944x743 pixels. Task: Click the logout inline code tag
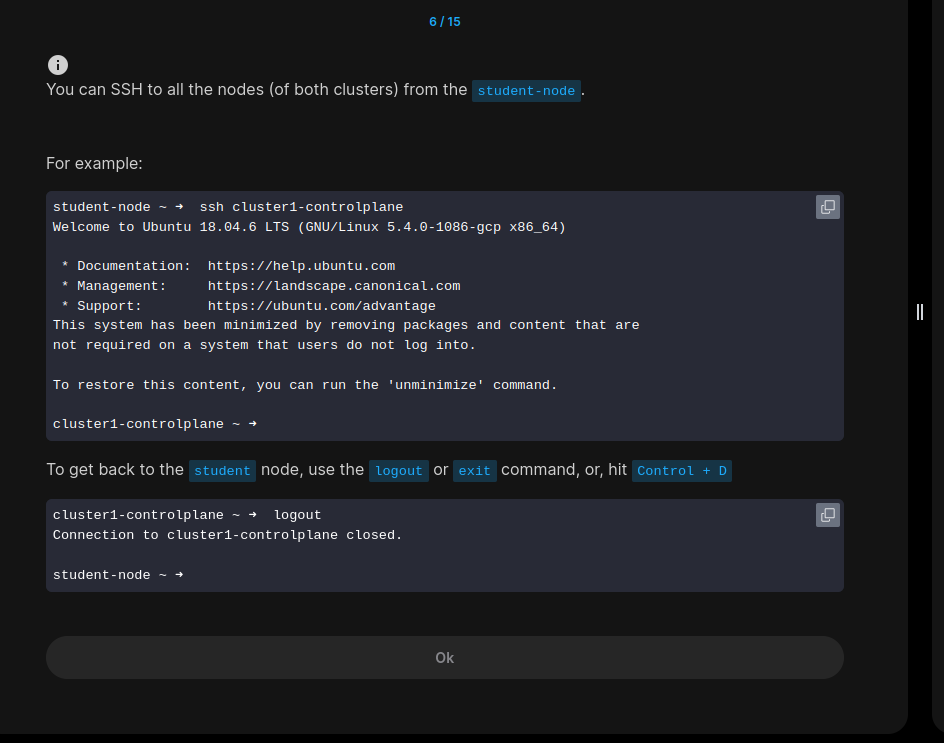[399, 471]
